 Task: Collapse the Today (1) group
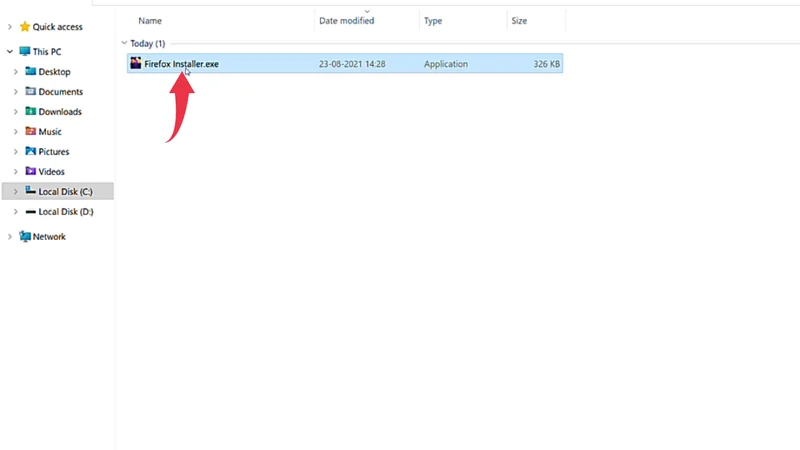point(124,44)
